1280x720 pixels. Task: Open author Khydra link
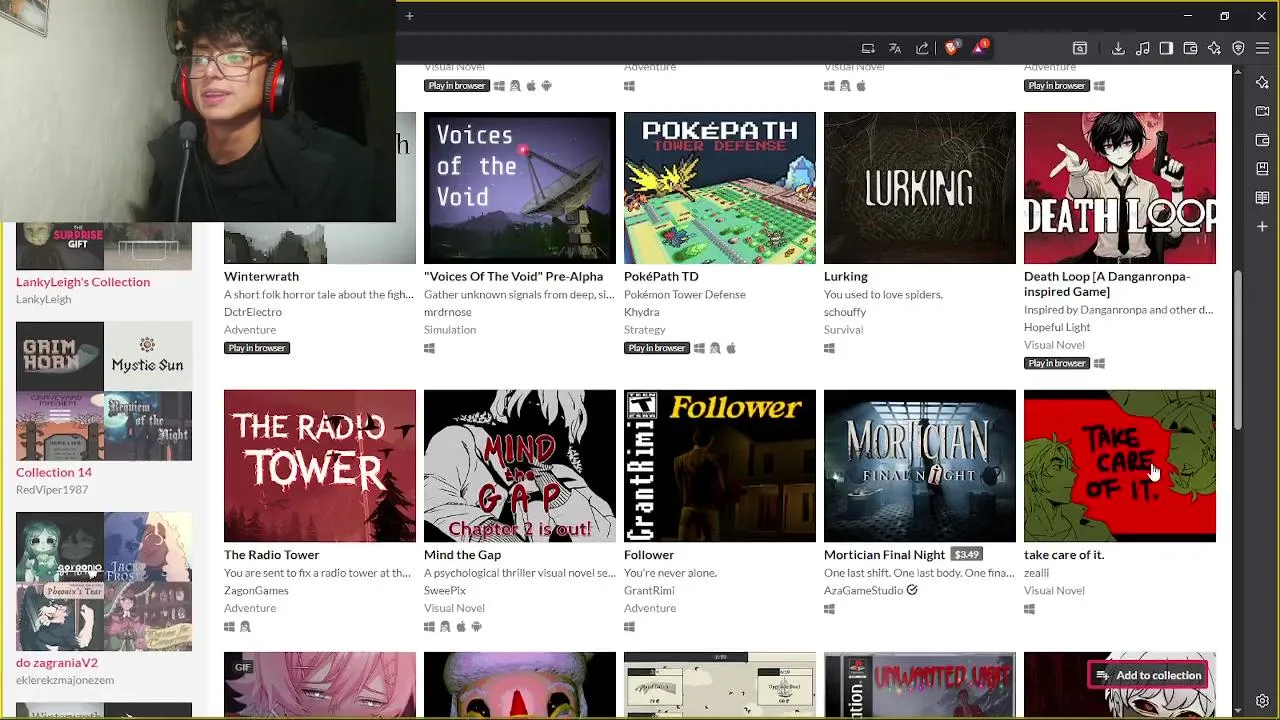pyautogui.click(x=642, y=312)
